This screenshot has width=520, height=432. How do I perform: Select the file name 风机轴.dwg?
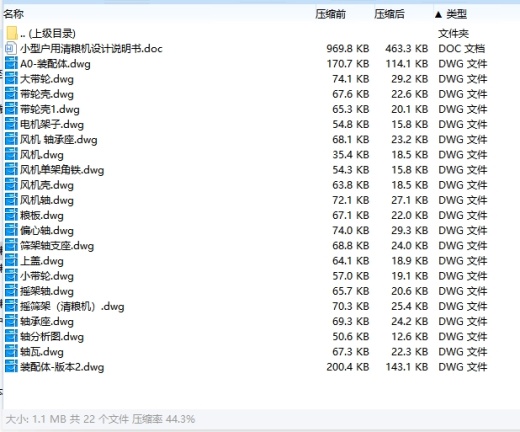pyautogui.click(x=47, y=200)
